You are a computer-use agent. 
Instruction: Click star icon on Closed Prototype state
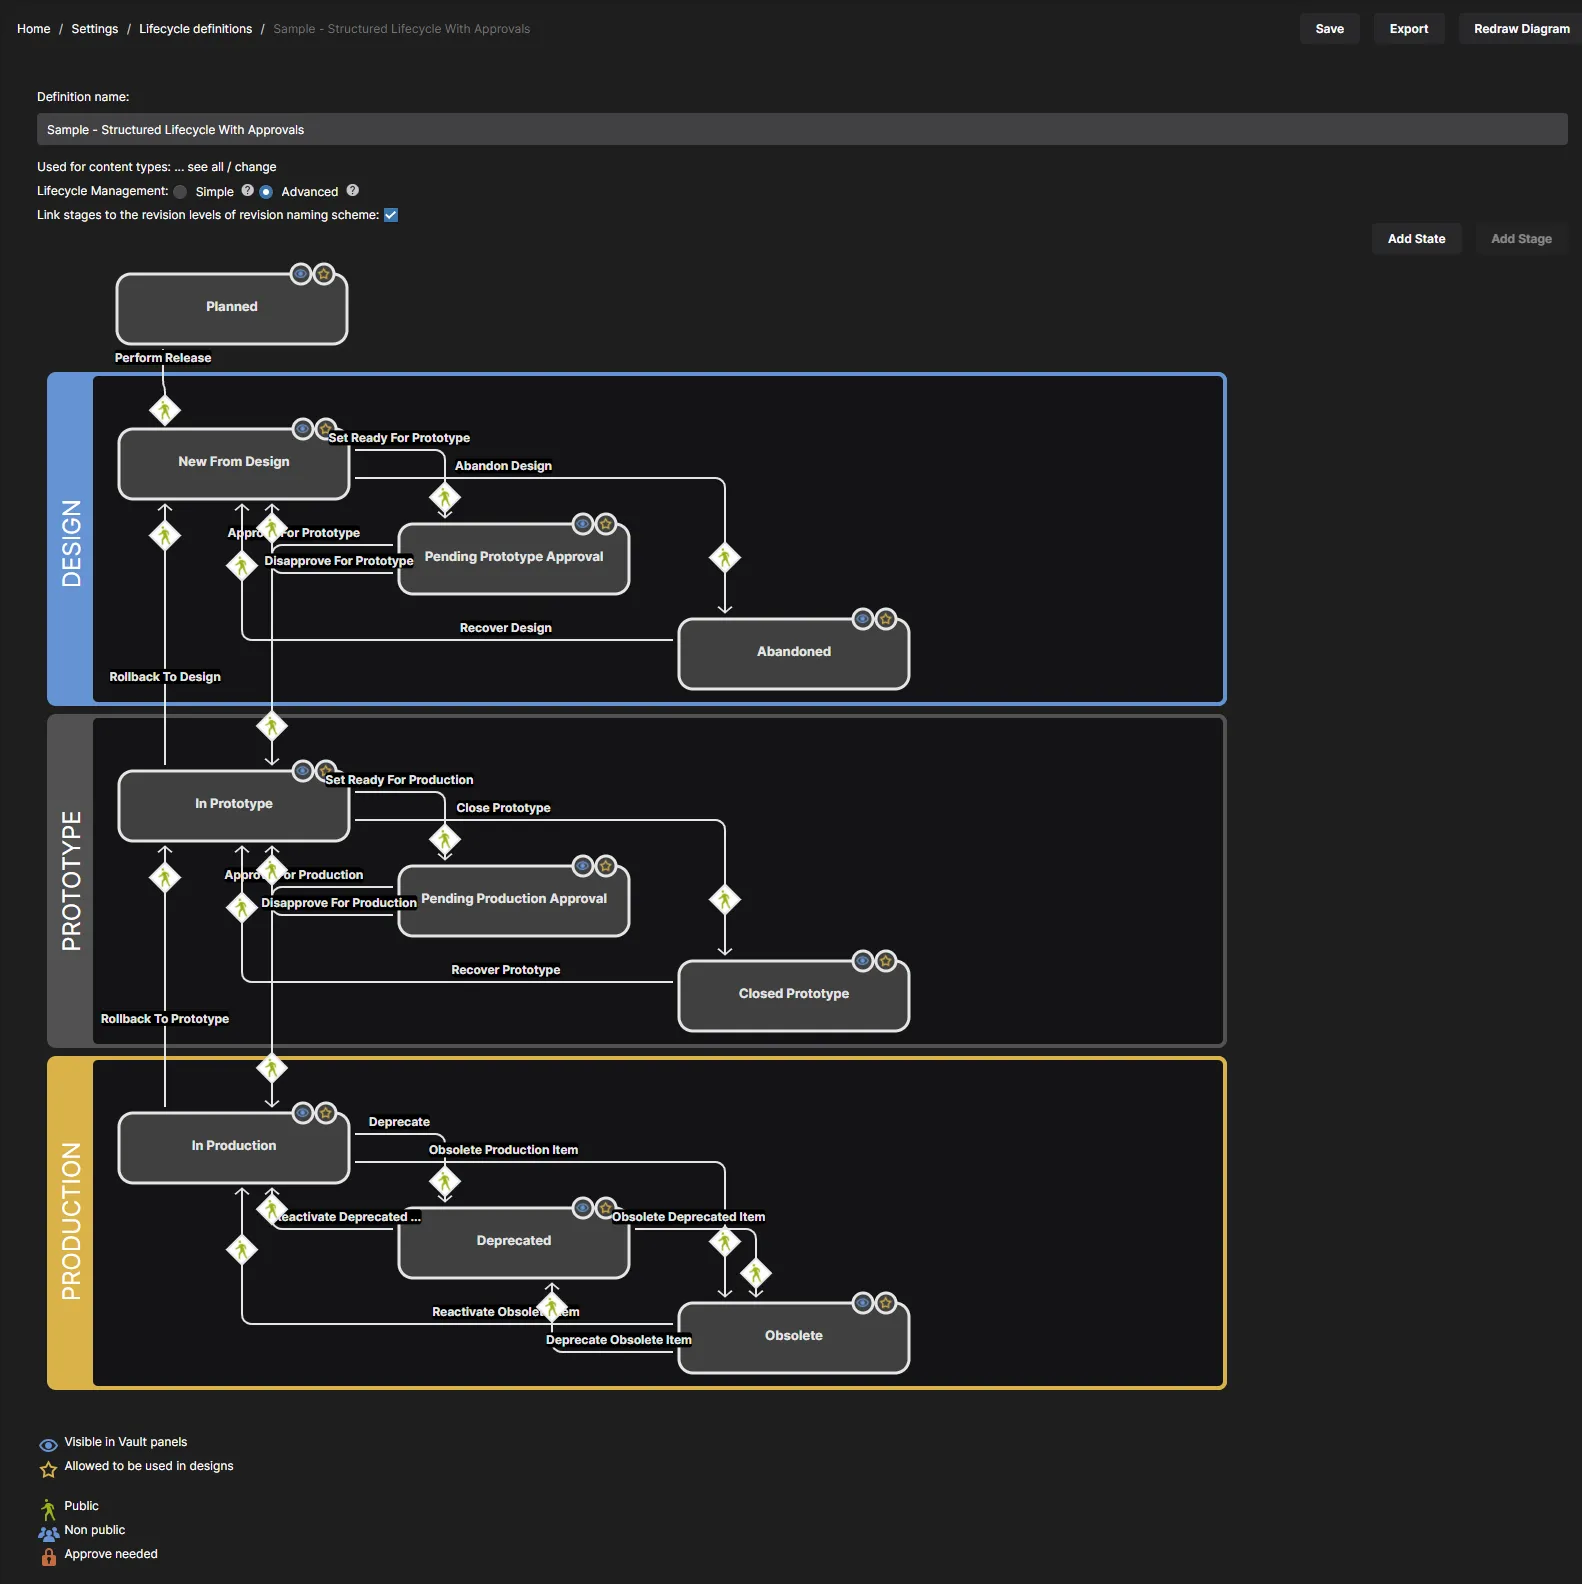(886, 961)
